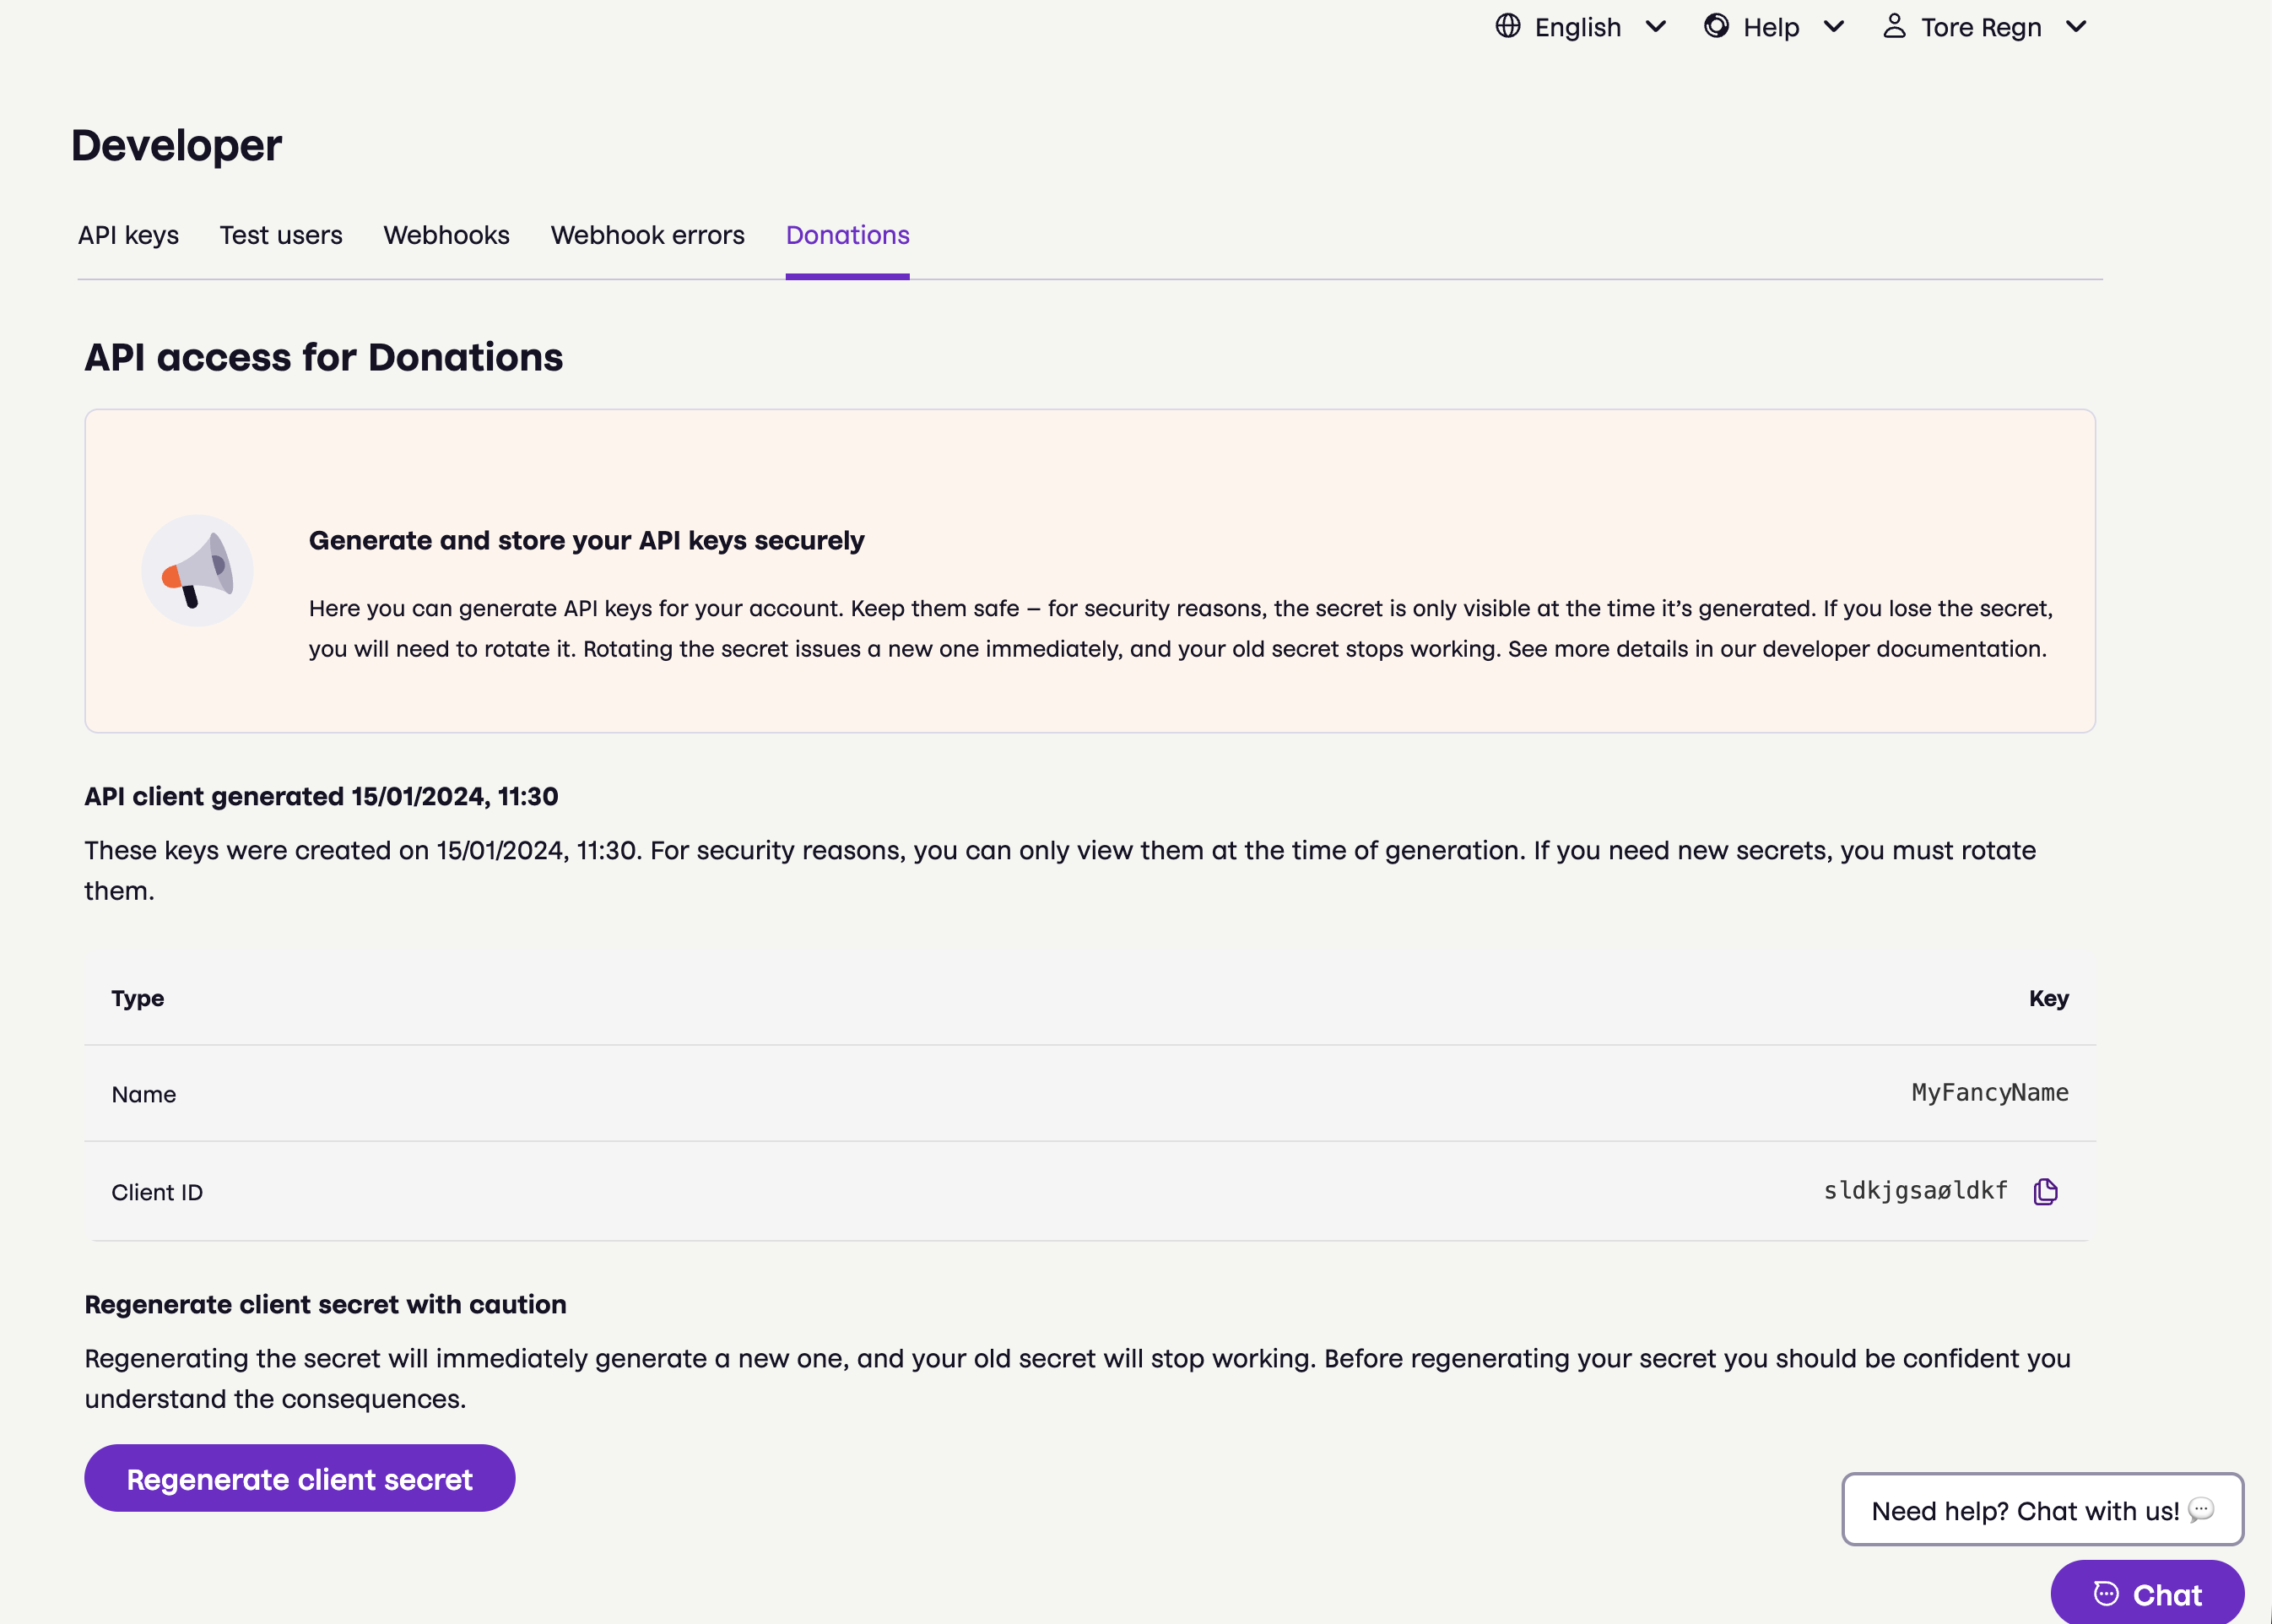Viewport: 2272px width, 1624px height.
Task: Expand the Help menu chevron
Action: tap(1833, 27)
